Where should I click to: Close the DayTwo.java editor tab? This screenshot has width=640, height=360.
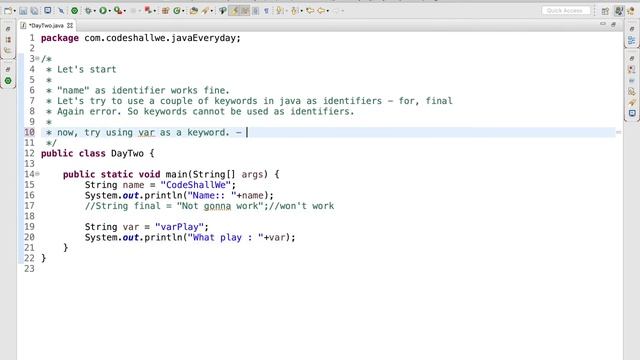click(x=70, y=25)
